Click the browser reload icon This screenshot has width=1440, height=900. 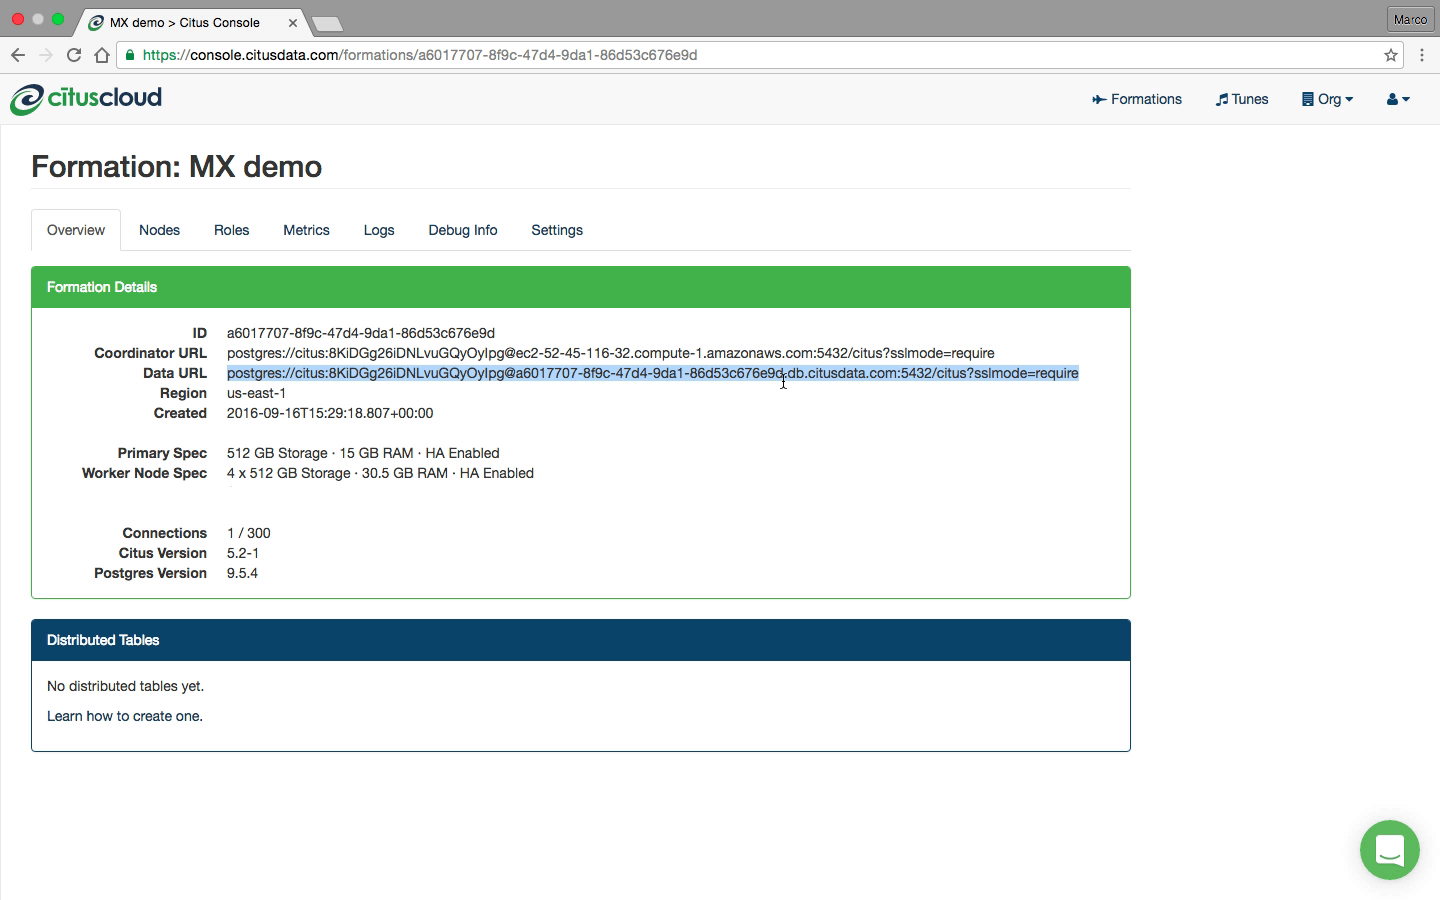(x=74, y=55)
